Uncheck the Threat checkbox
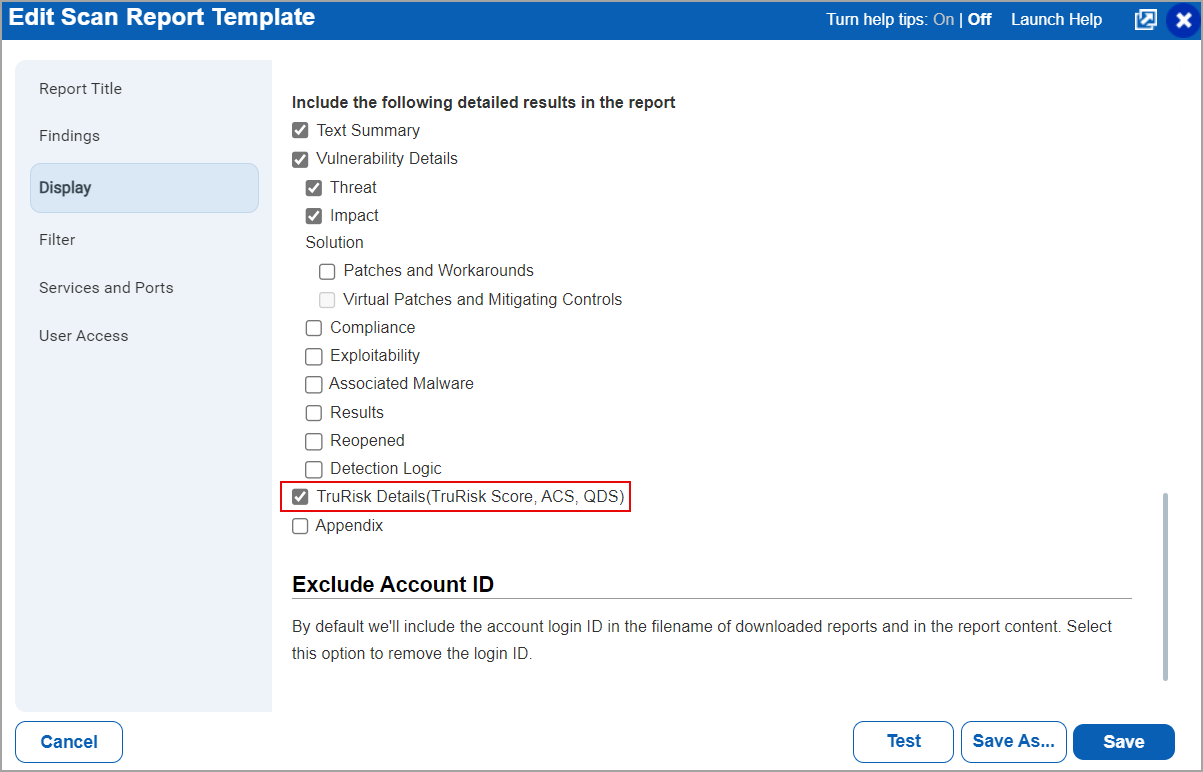Viewport: 1203px width, 772px height. point(313,187)
